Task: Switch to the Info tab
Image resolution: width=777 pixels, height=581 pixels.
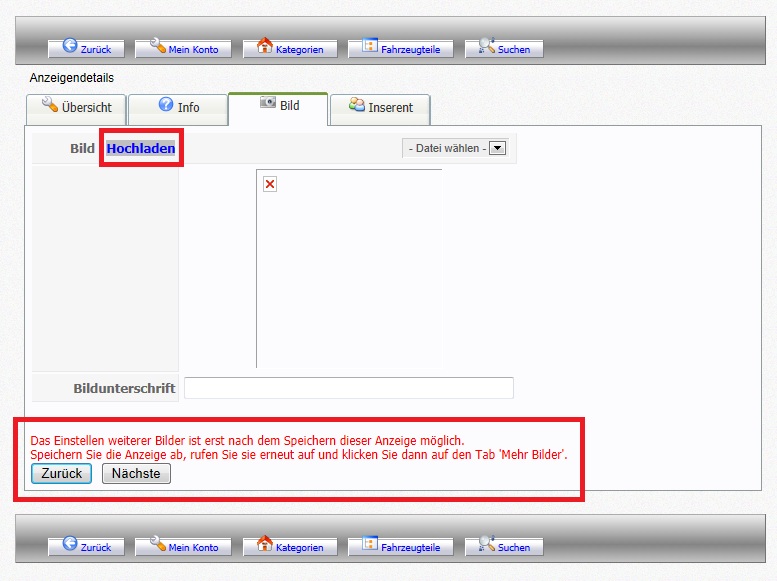Action: point(177,110)
